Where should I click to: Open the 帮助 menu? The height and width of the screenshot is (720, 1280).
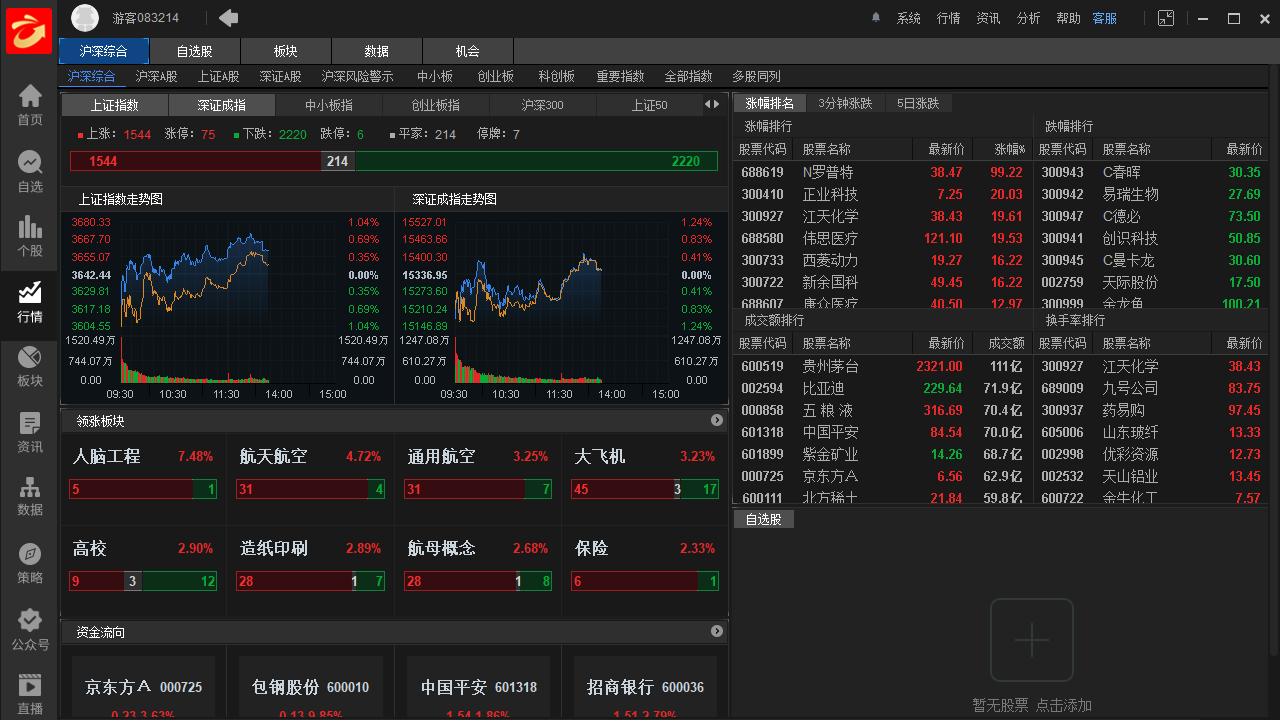[x=1068, y=17]
